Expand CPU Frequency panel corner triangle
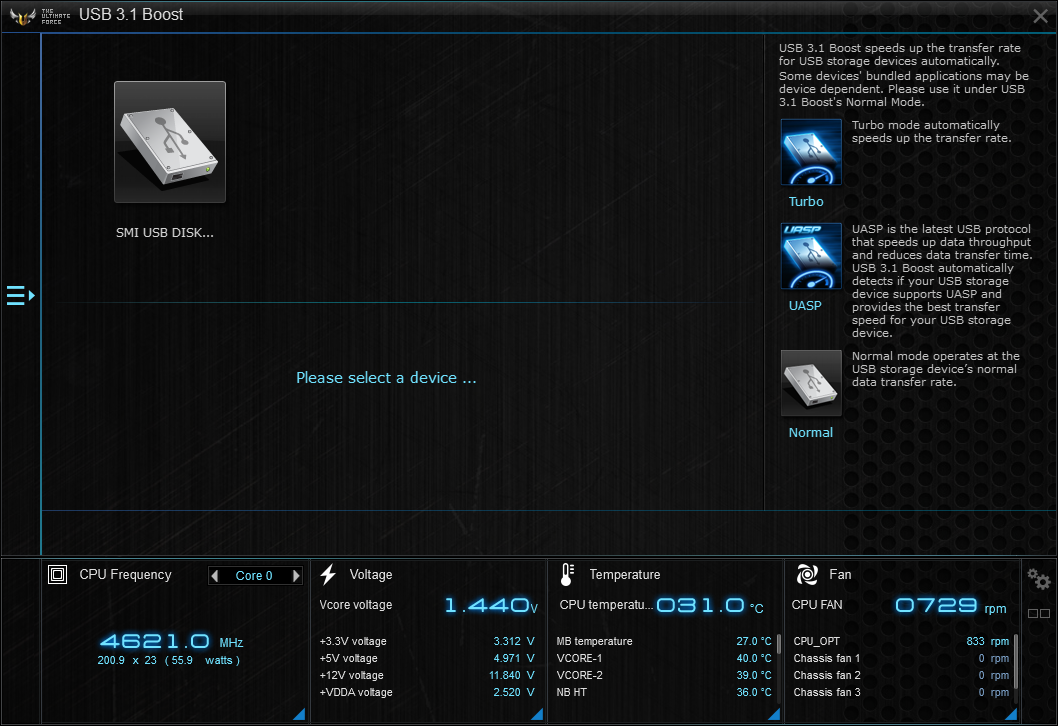This screenshot has width=1058, height=726. pos(300,714)
